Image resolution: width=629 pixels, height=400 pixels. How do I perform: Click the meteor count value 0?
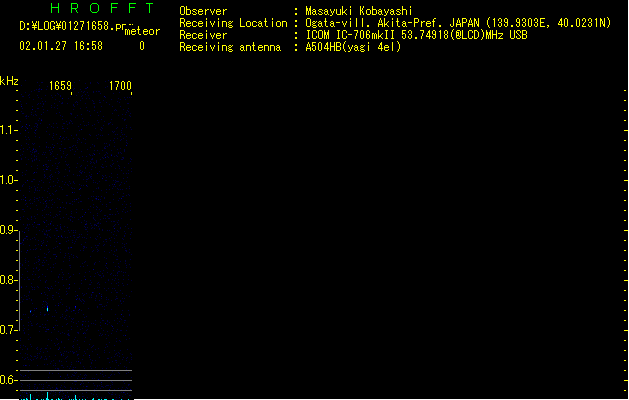142,46
